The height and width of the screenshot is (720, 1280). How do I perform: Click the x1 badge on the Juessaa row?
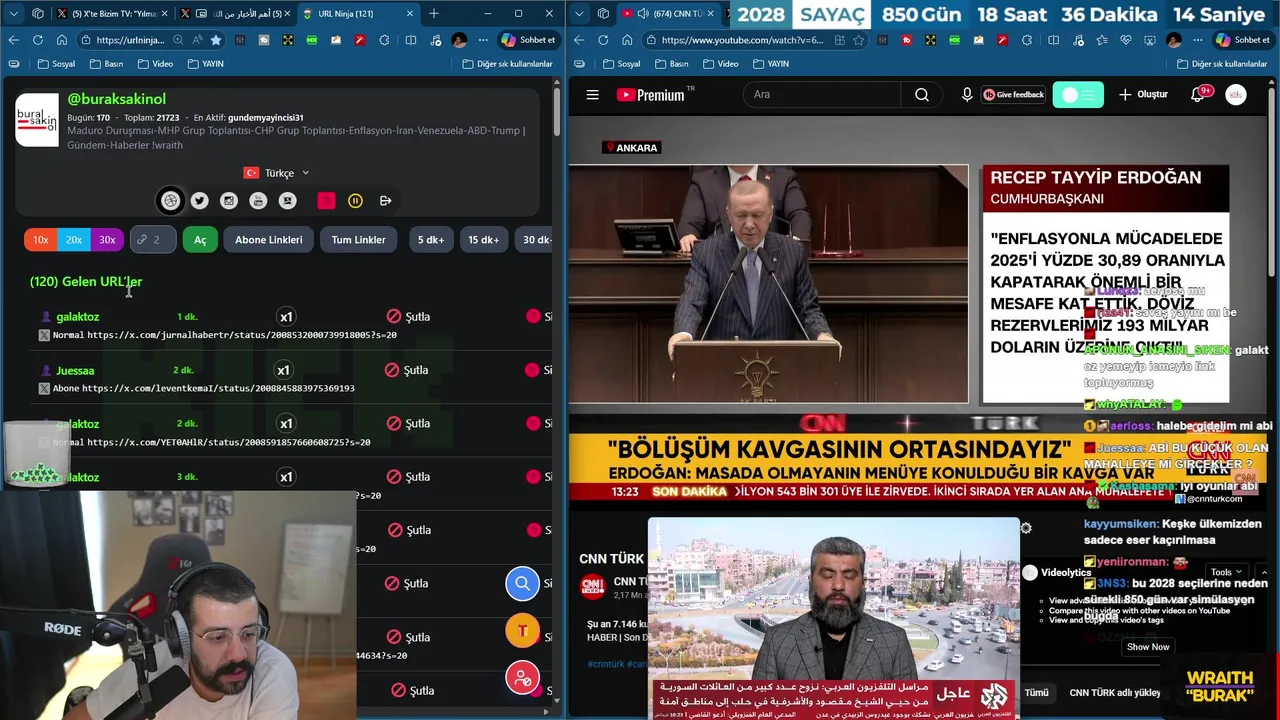283,370
